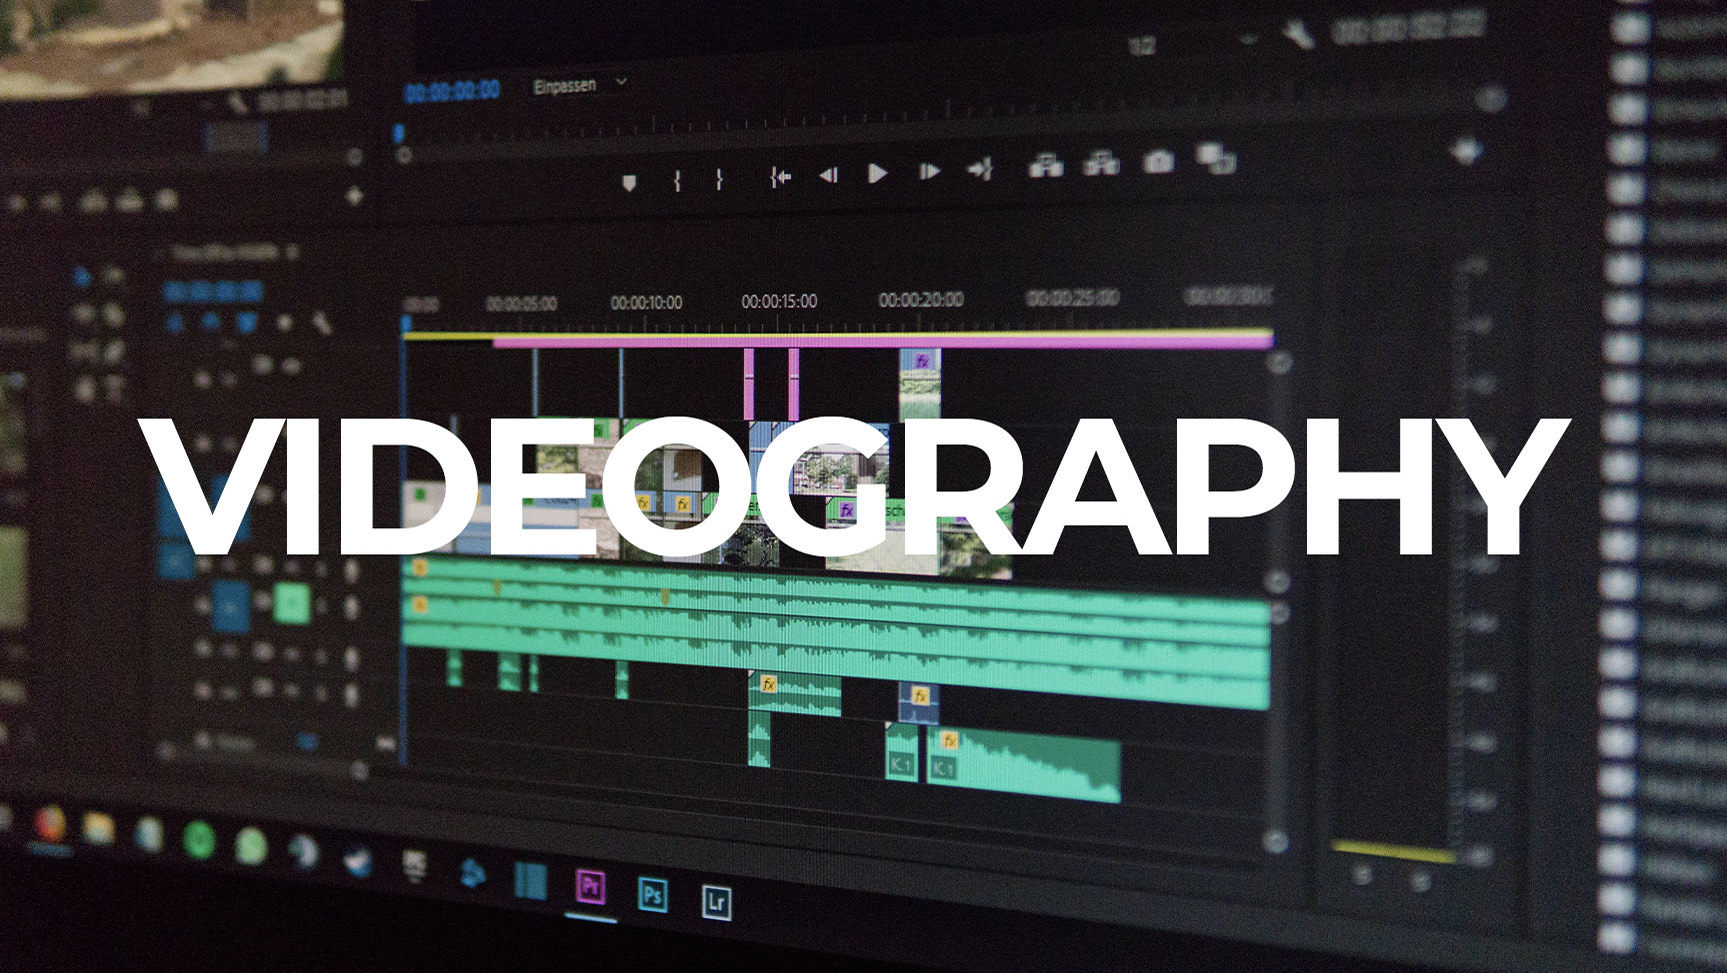Viewport: 1727px width, 973px height.
Task: Click the timeline ruler at 00:00:15:00
Action: [x=779, y=301]
